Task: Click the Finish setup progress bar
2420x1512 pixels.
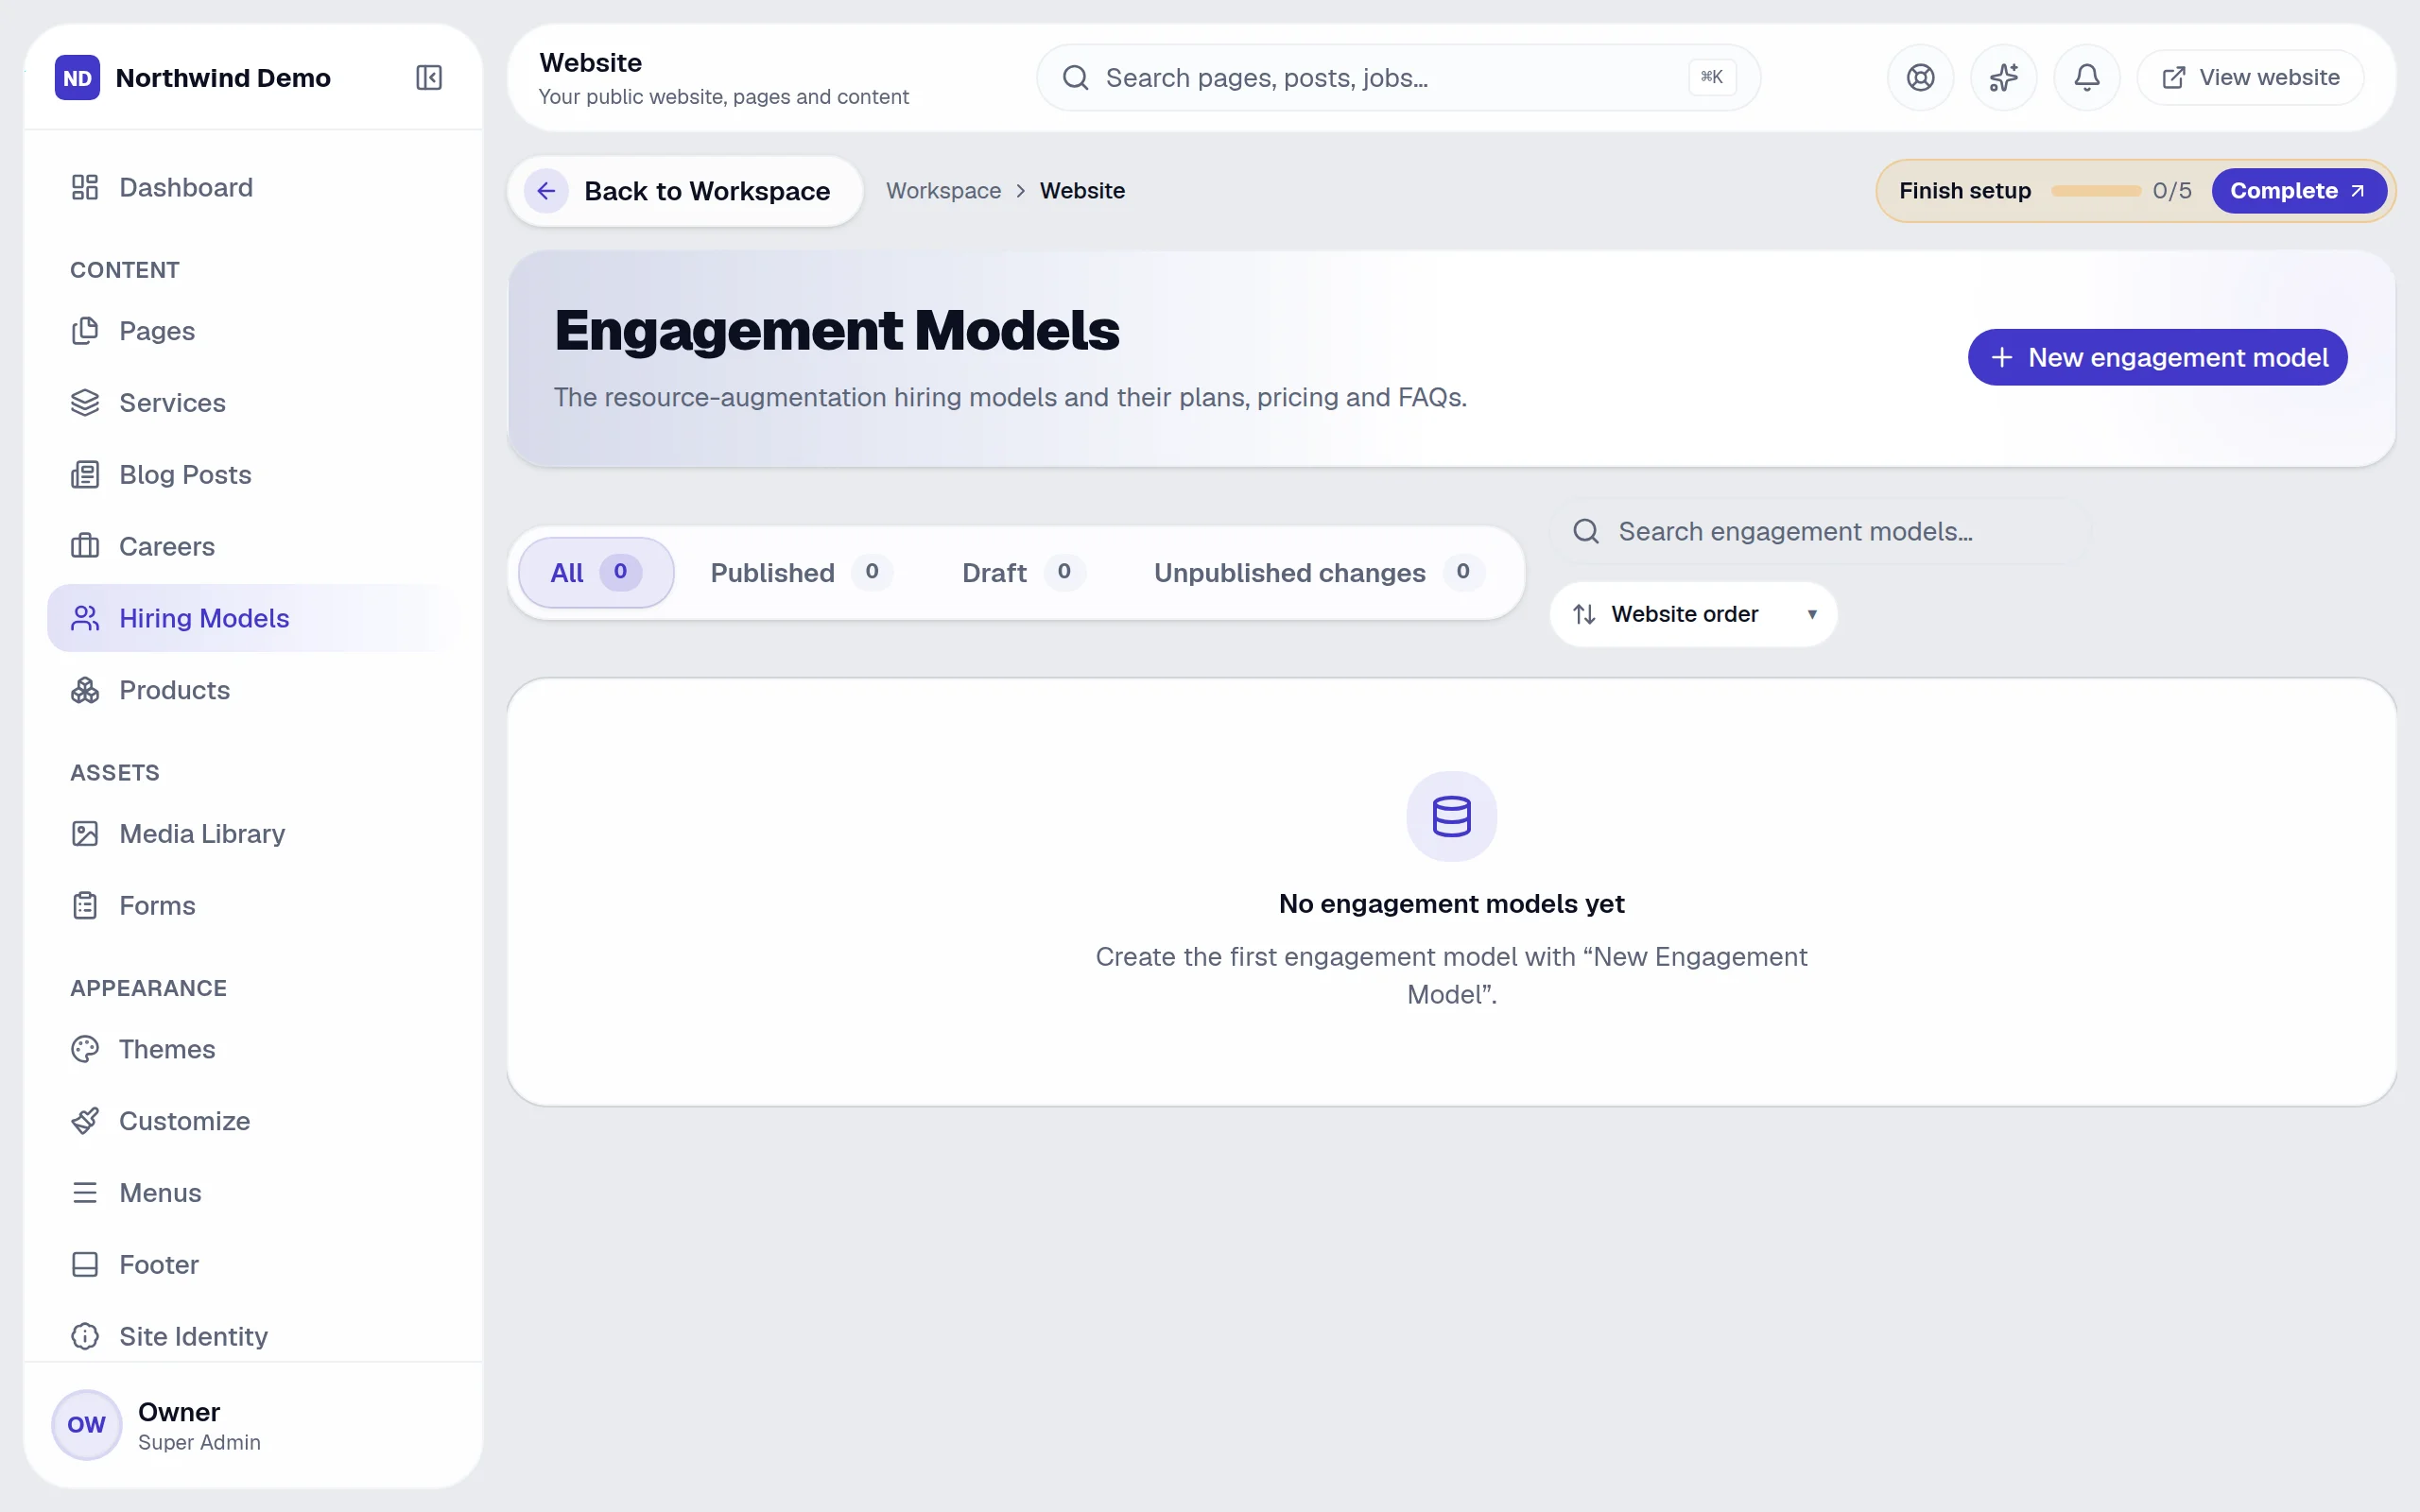Action: [2095, 191]
